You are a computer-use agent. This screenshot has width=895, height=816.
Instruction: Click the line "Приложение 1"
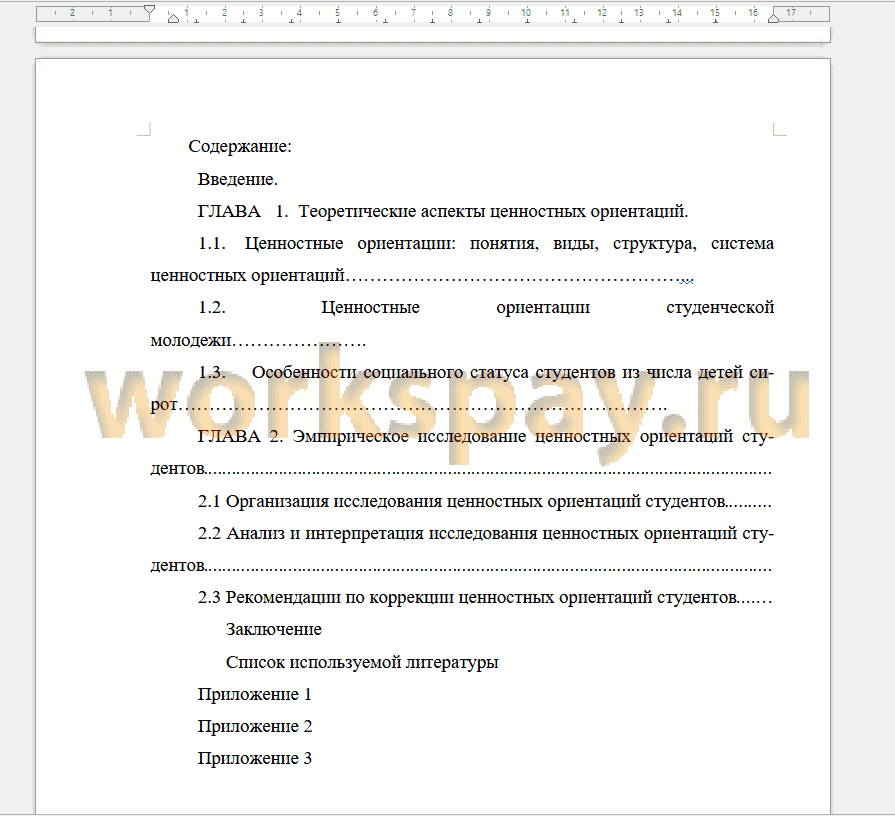[255, 694]
